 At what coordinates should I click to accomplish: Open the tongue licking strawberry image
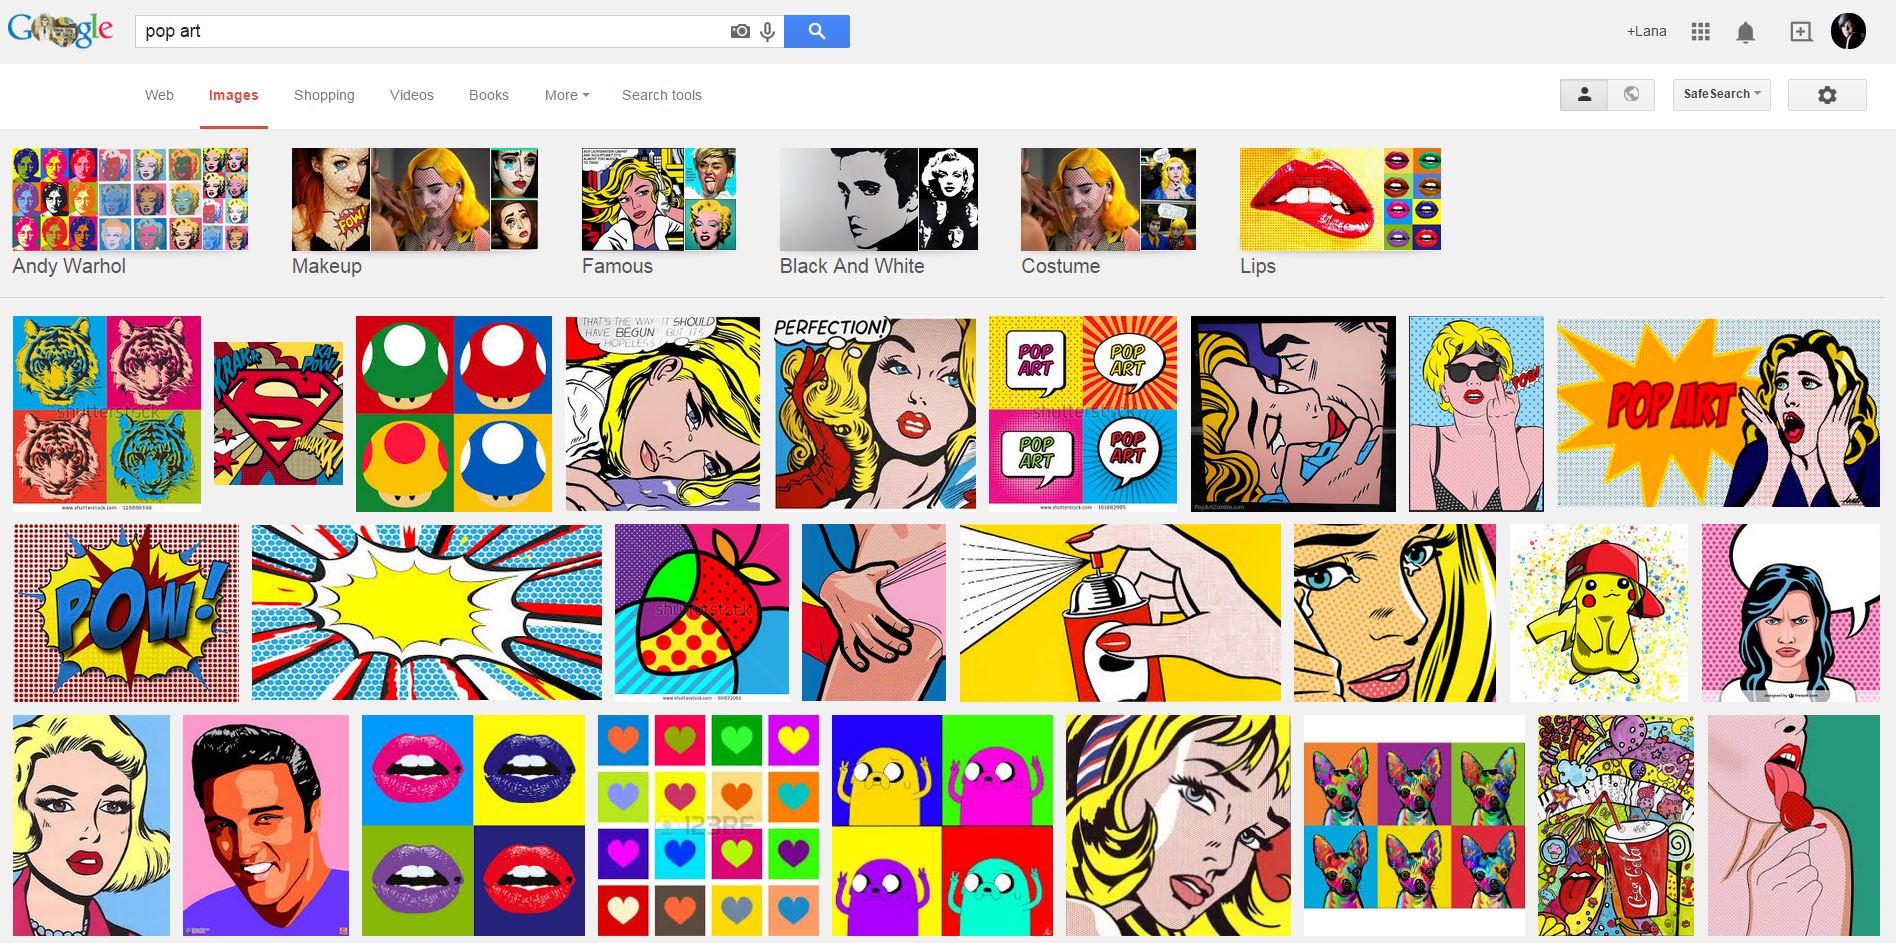tap(1794, 825)
